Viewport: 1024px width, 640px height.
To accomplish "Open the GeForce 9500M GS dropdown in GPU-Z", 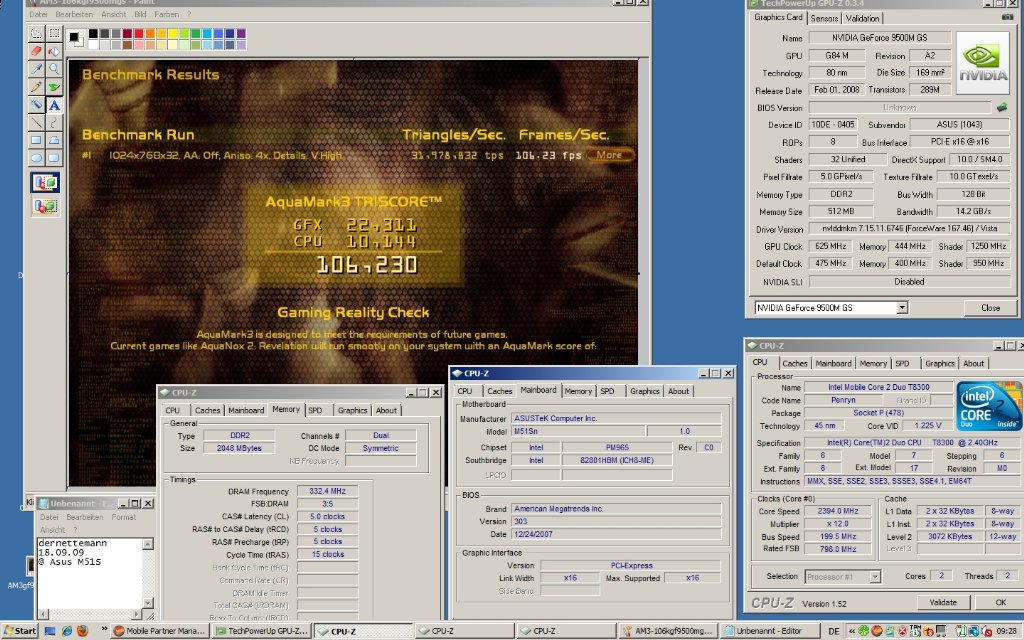I will (x=902, y=308).
